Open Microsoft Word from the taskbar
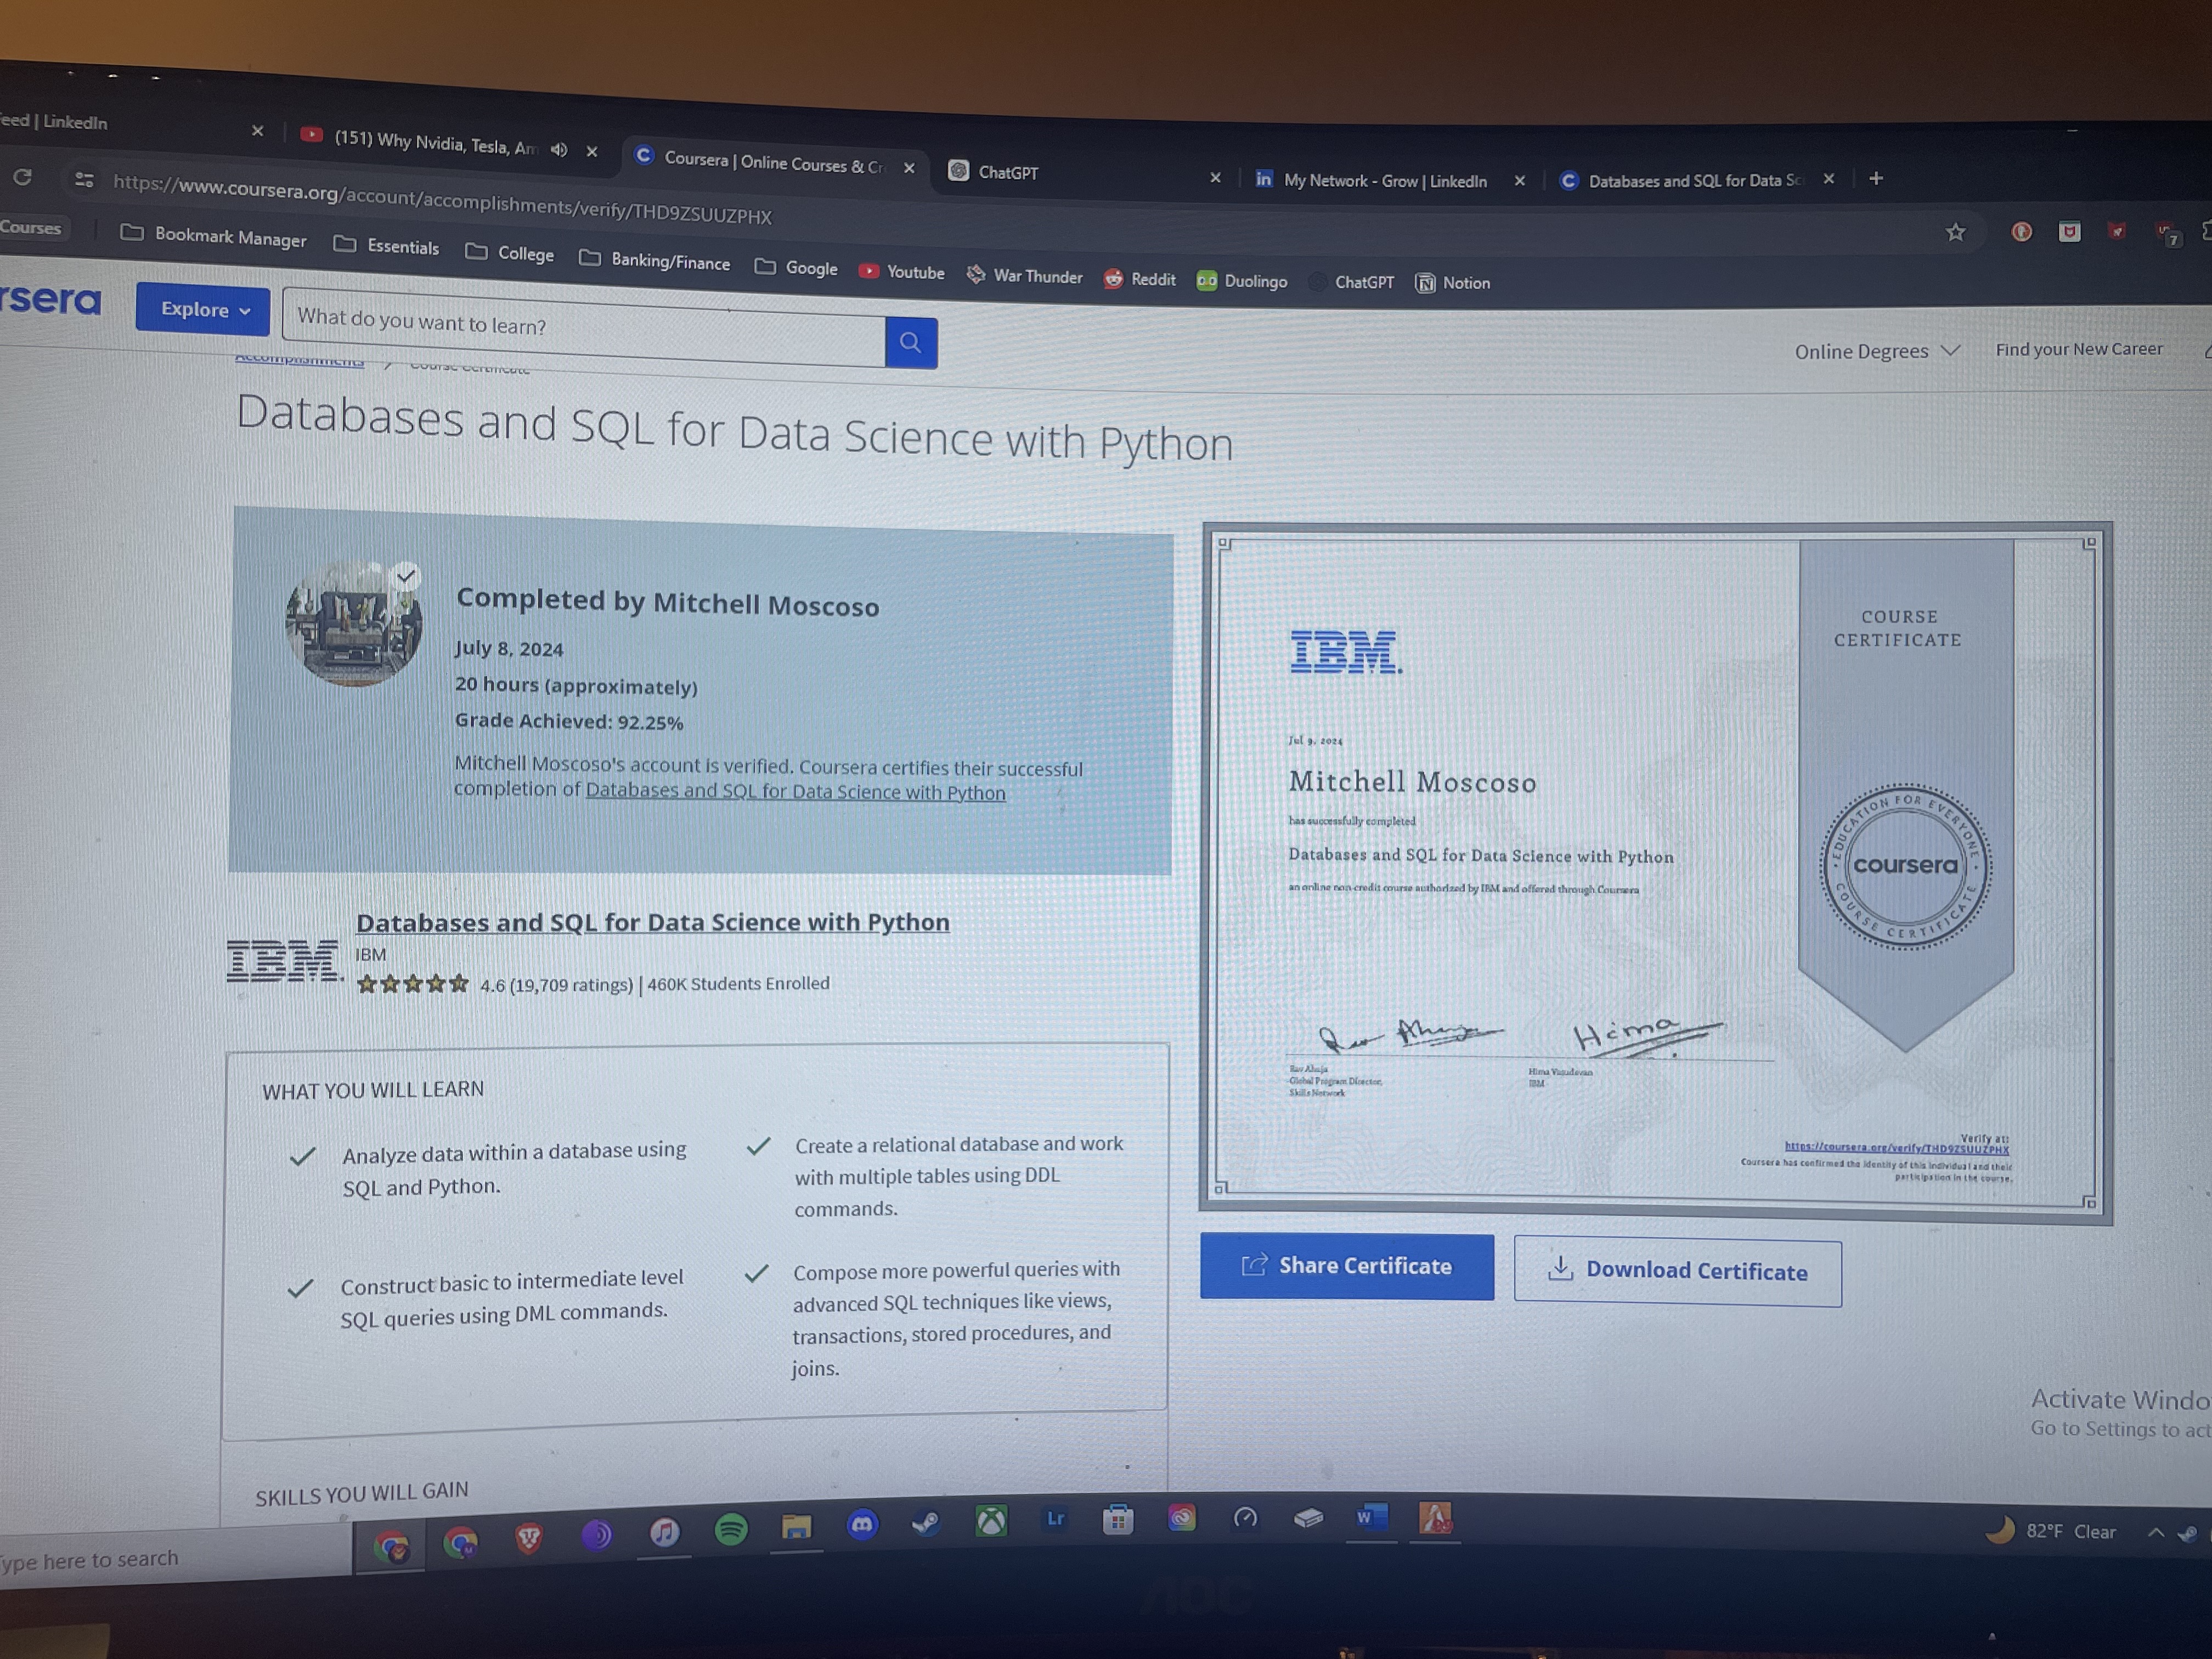2212x1659 pixels. [x=1371, y=1517]
